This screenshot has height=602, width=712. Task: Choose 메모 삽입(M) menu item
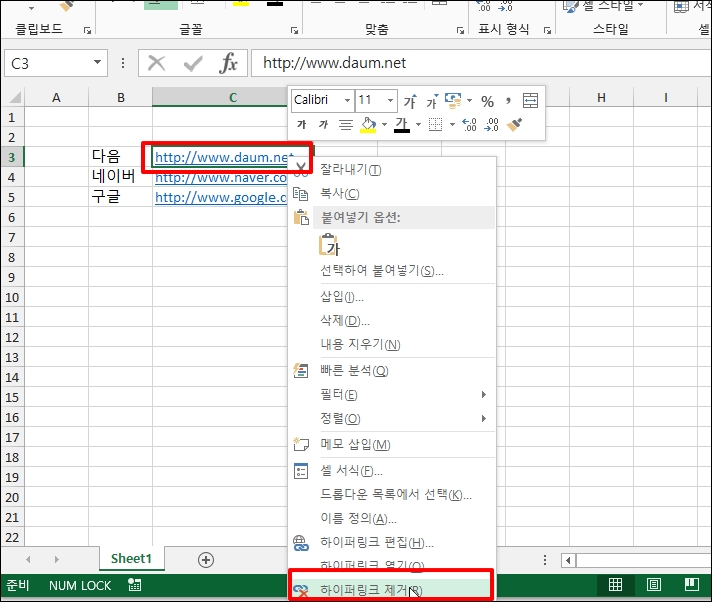[392, 444]
